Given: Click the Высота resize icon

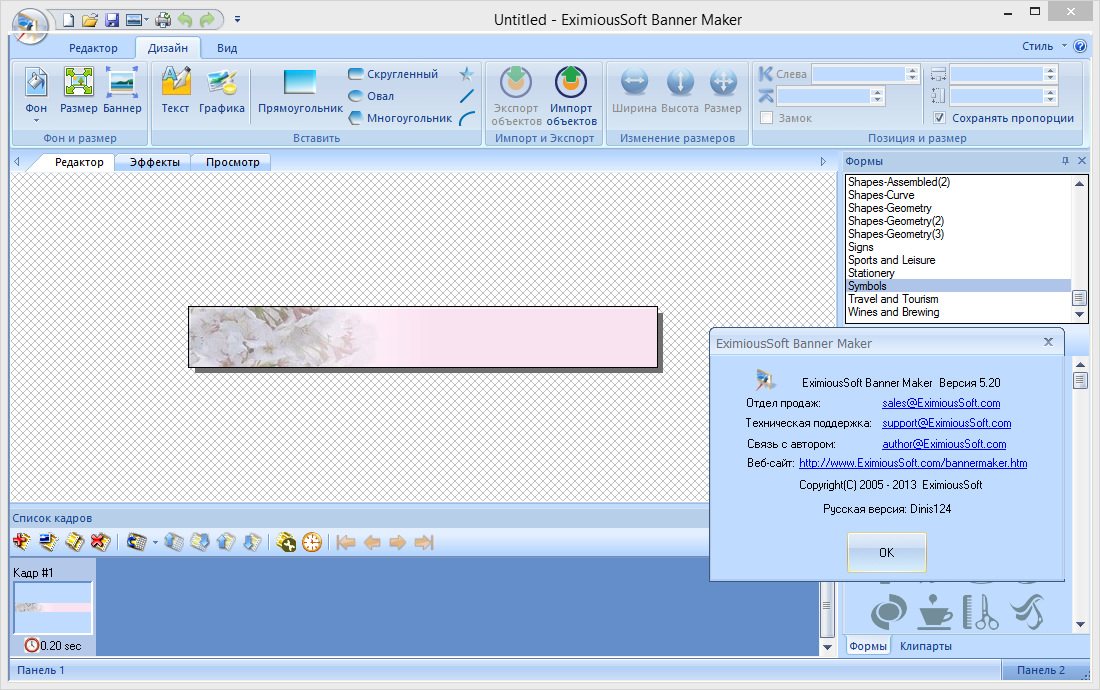Looking at the screenshot, I should coord(680,90).
